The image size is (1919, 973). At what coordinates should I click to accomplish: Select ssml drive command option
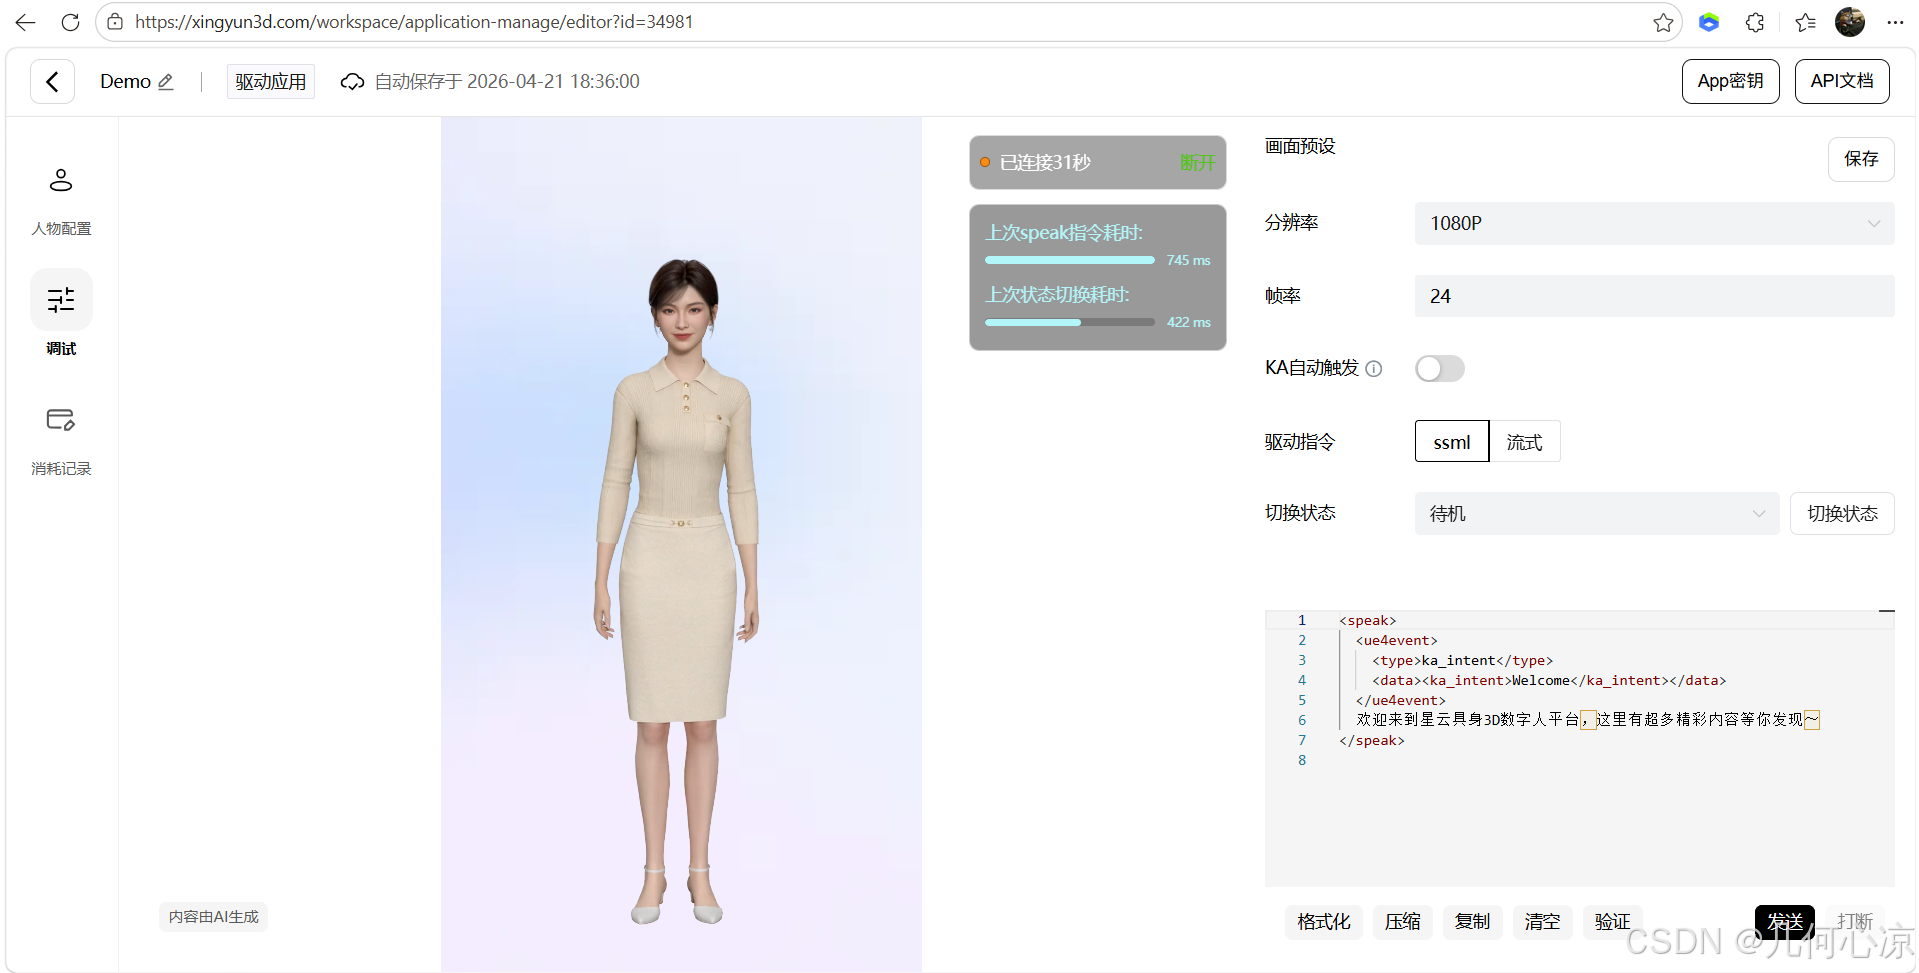[1452, 442]
